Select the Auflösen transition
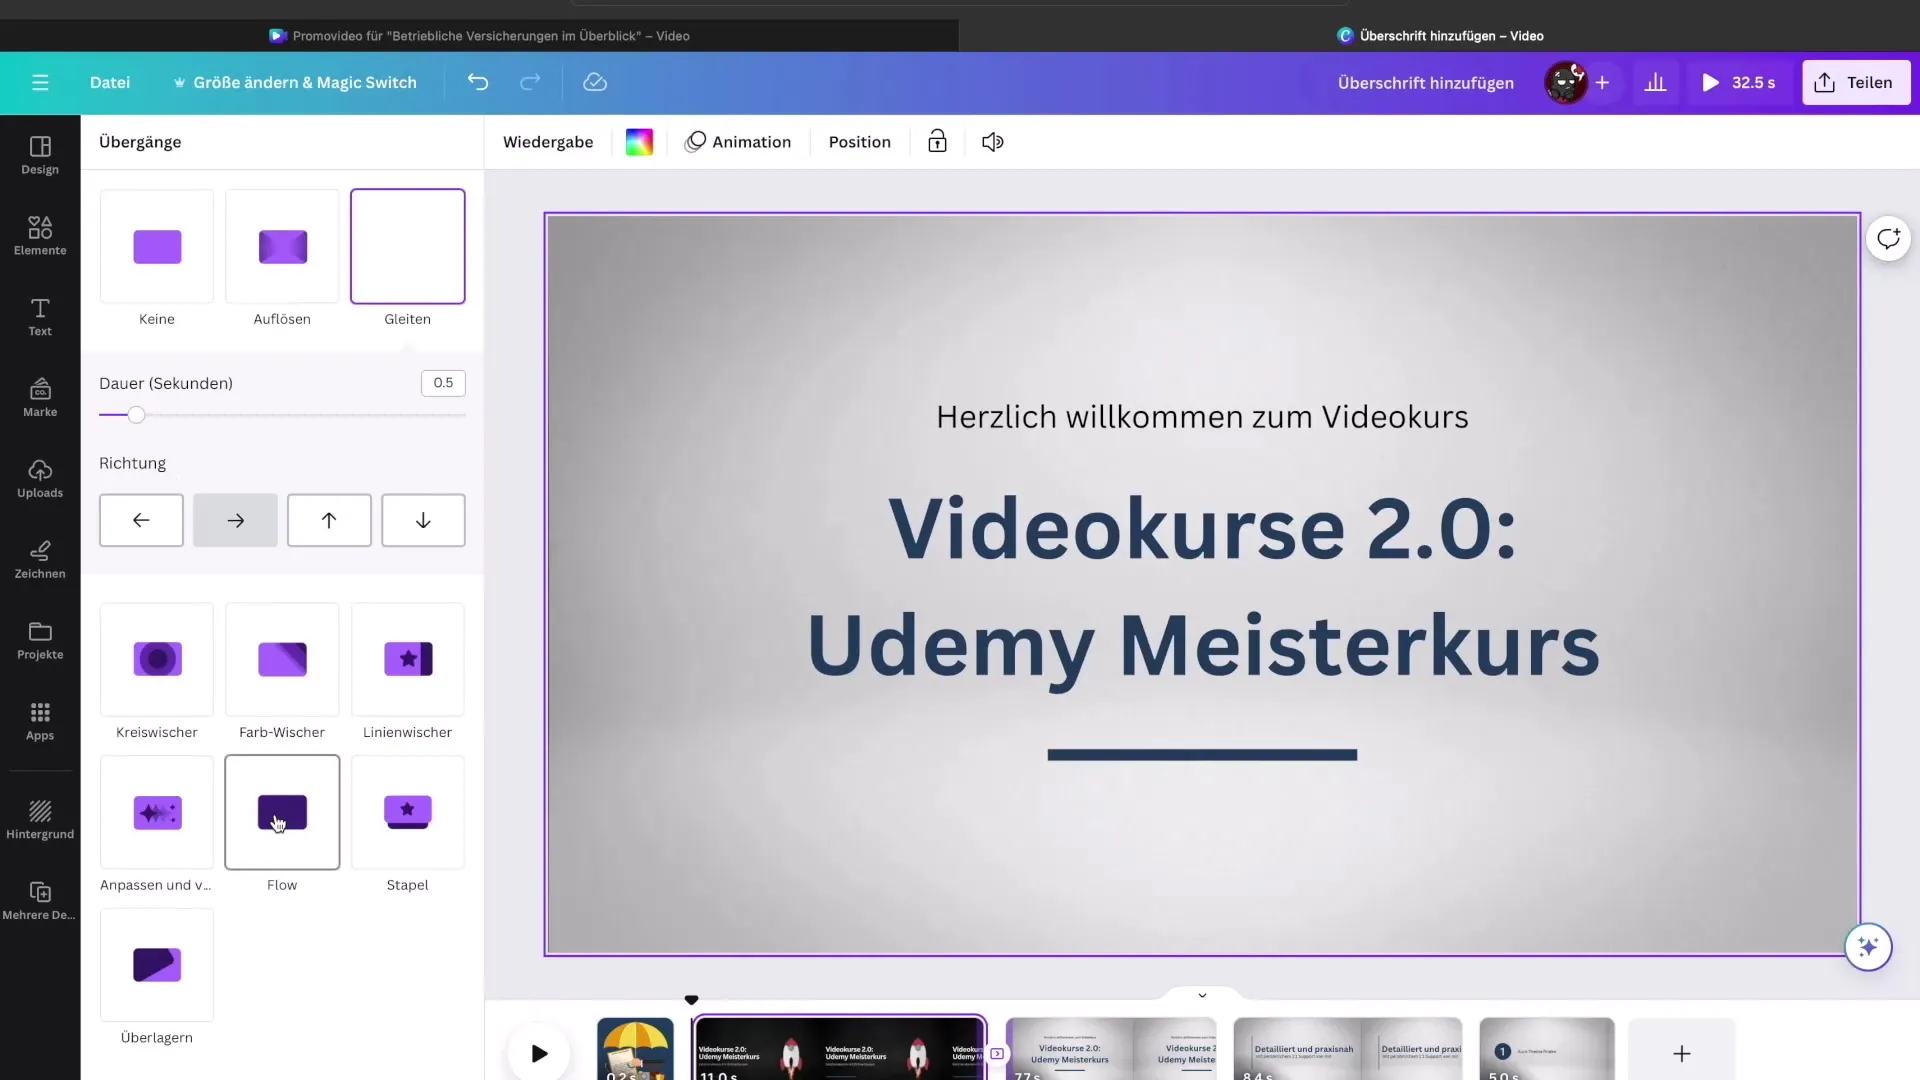The height and width of the screenshot is (1080, 1920). click(x=282, y=246)
